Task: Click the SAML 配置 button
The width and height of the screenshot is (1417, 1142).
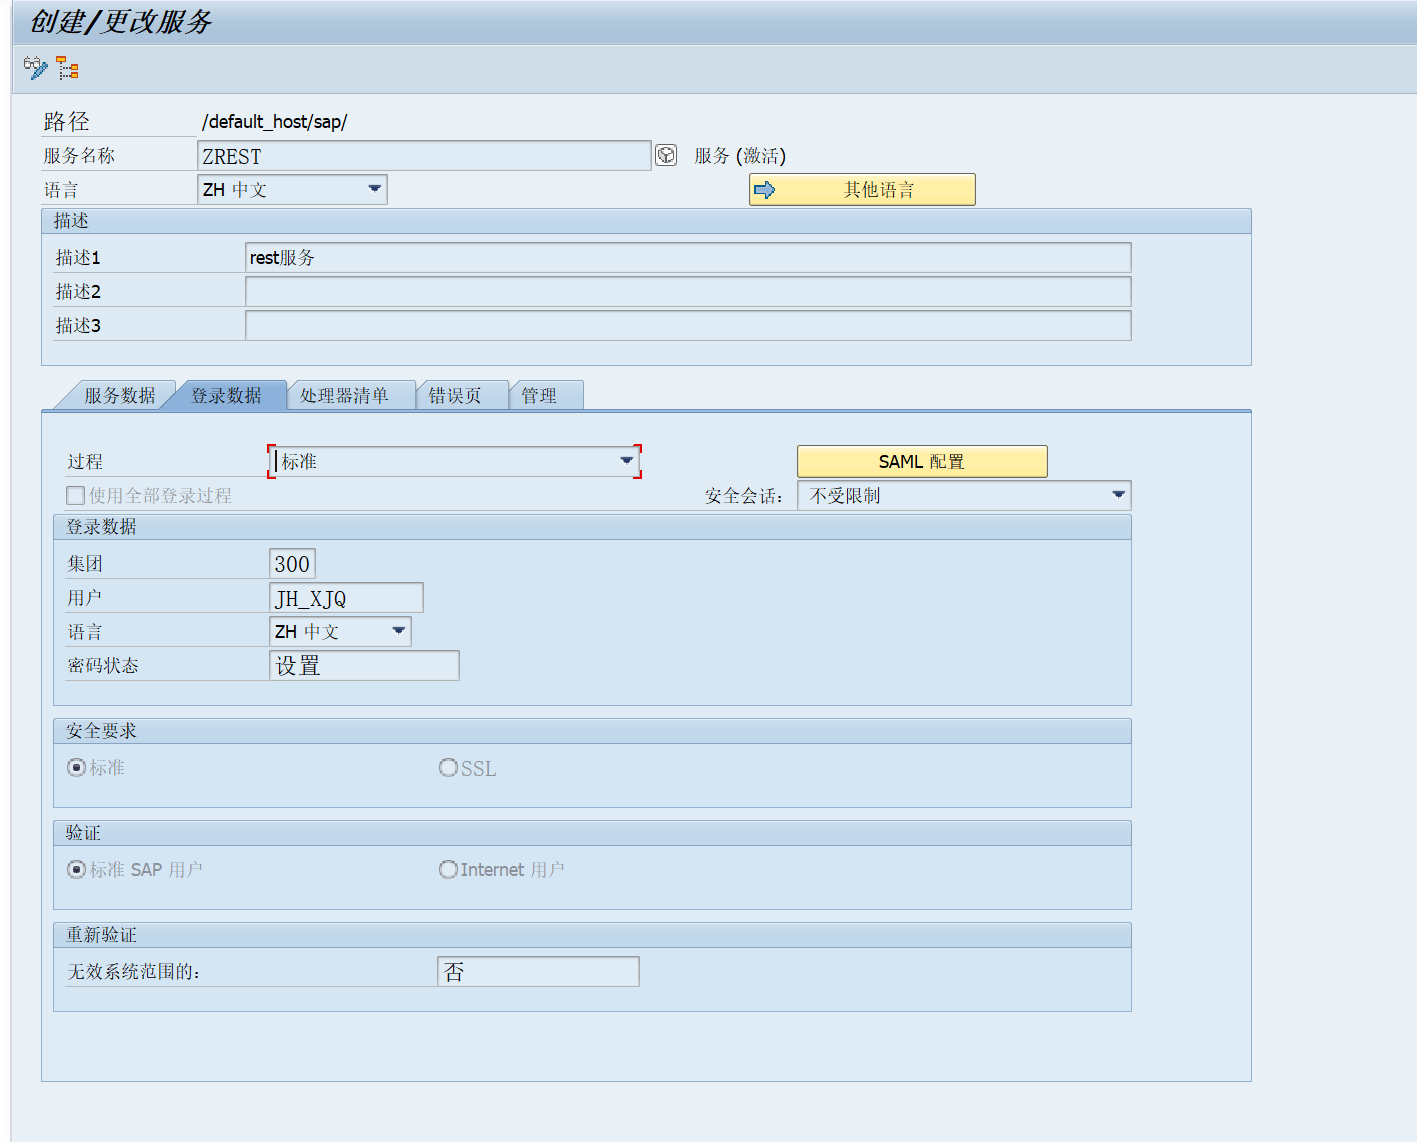Action: [x=921, y=461]
